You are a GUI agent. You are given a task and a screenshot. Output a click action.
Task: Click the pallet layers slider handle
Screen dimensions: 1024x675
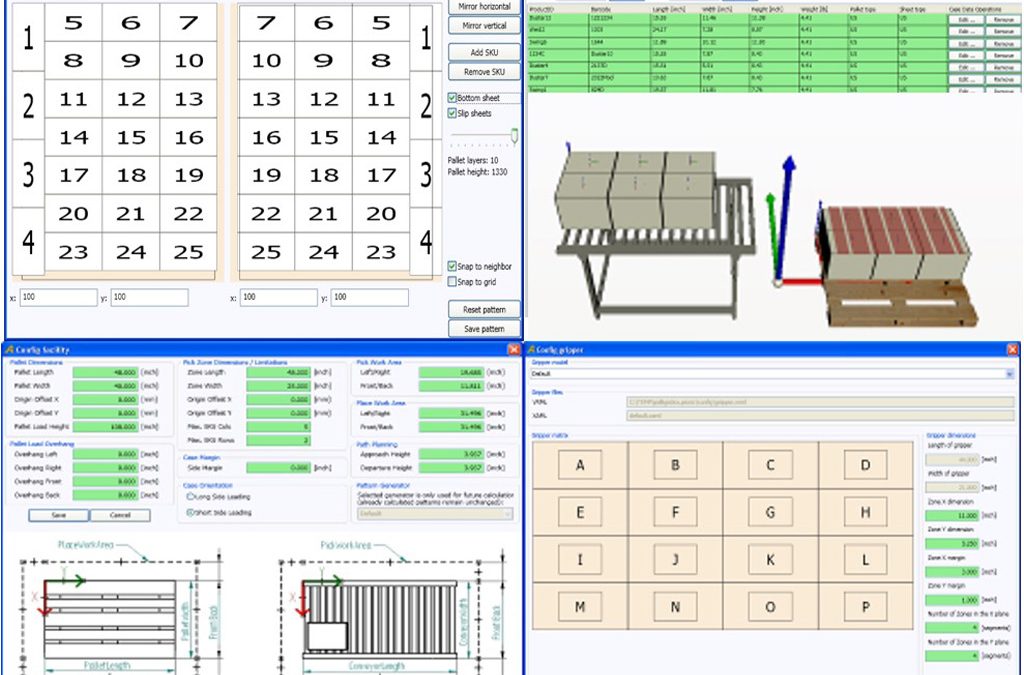pos(515,136)
